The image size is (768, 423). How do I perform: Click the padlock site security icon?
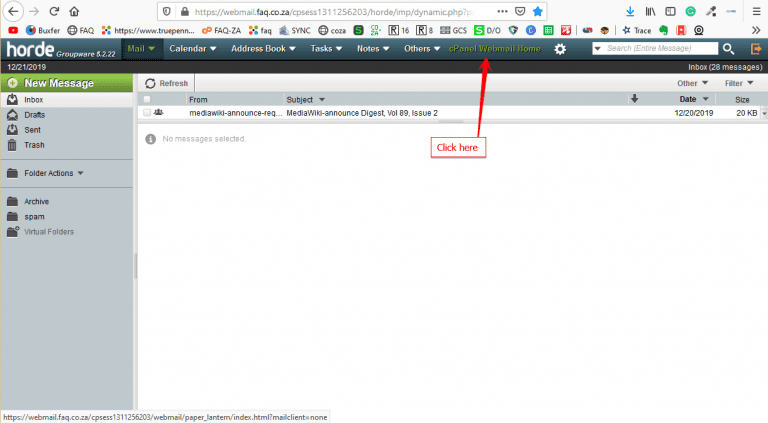(185, 12)
